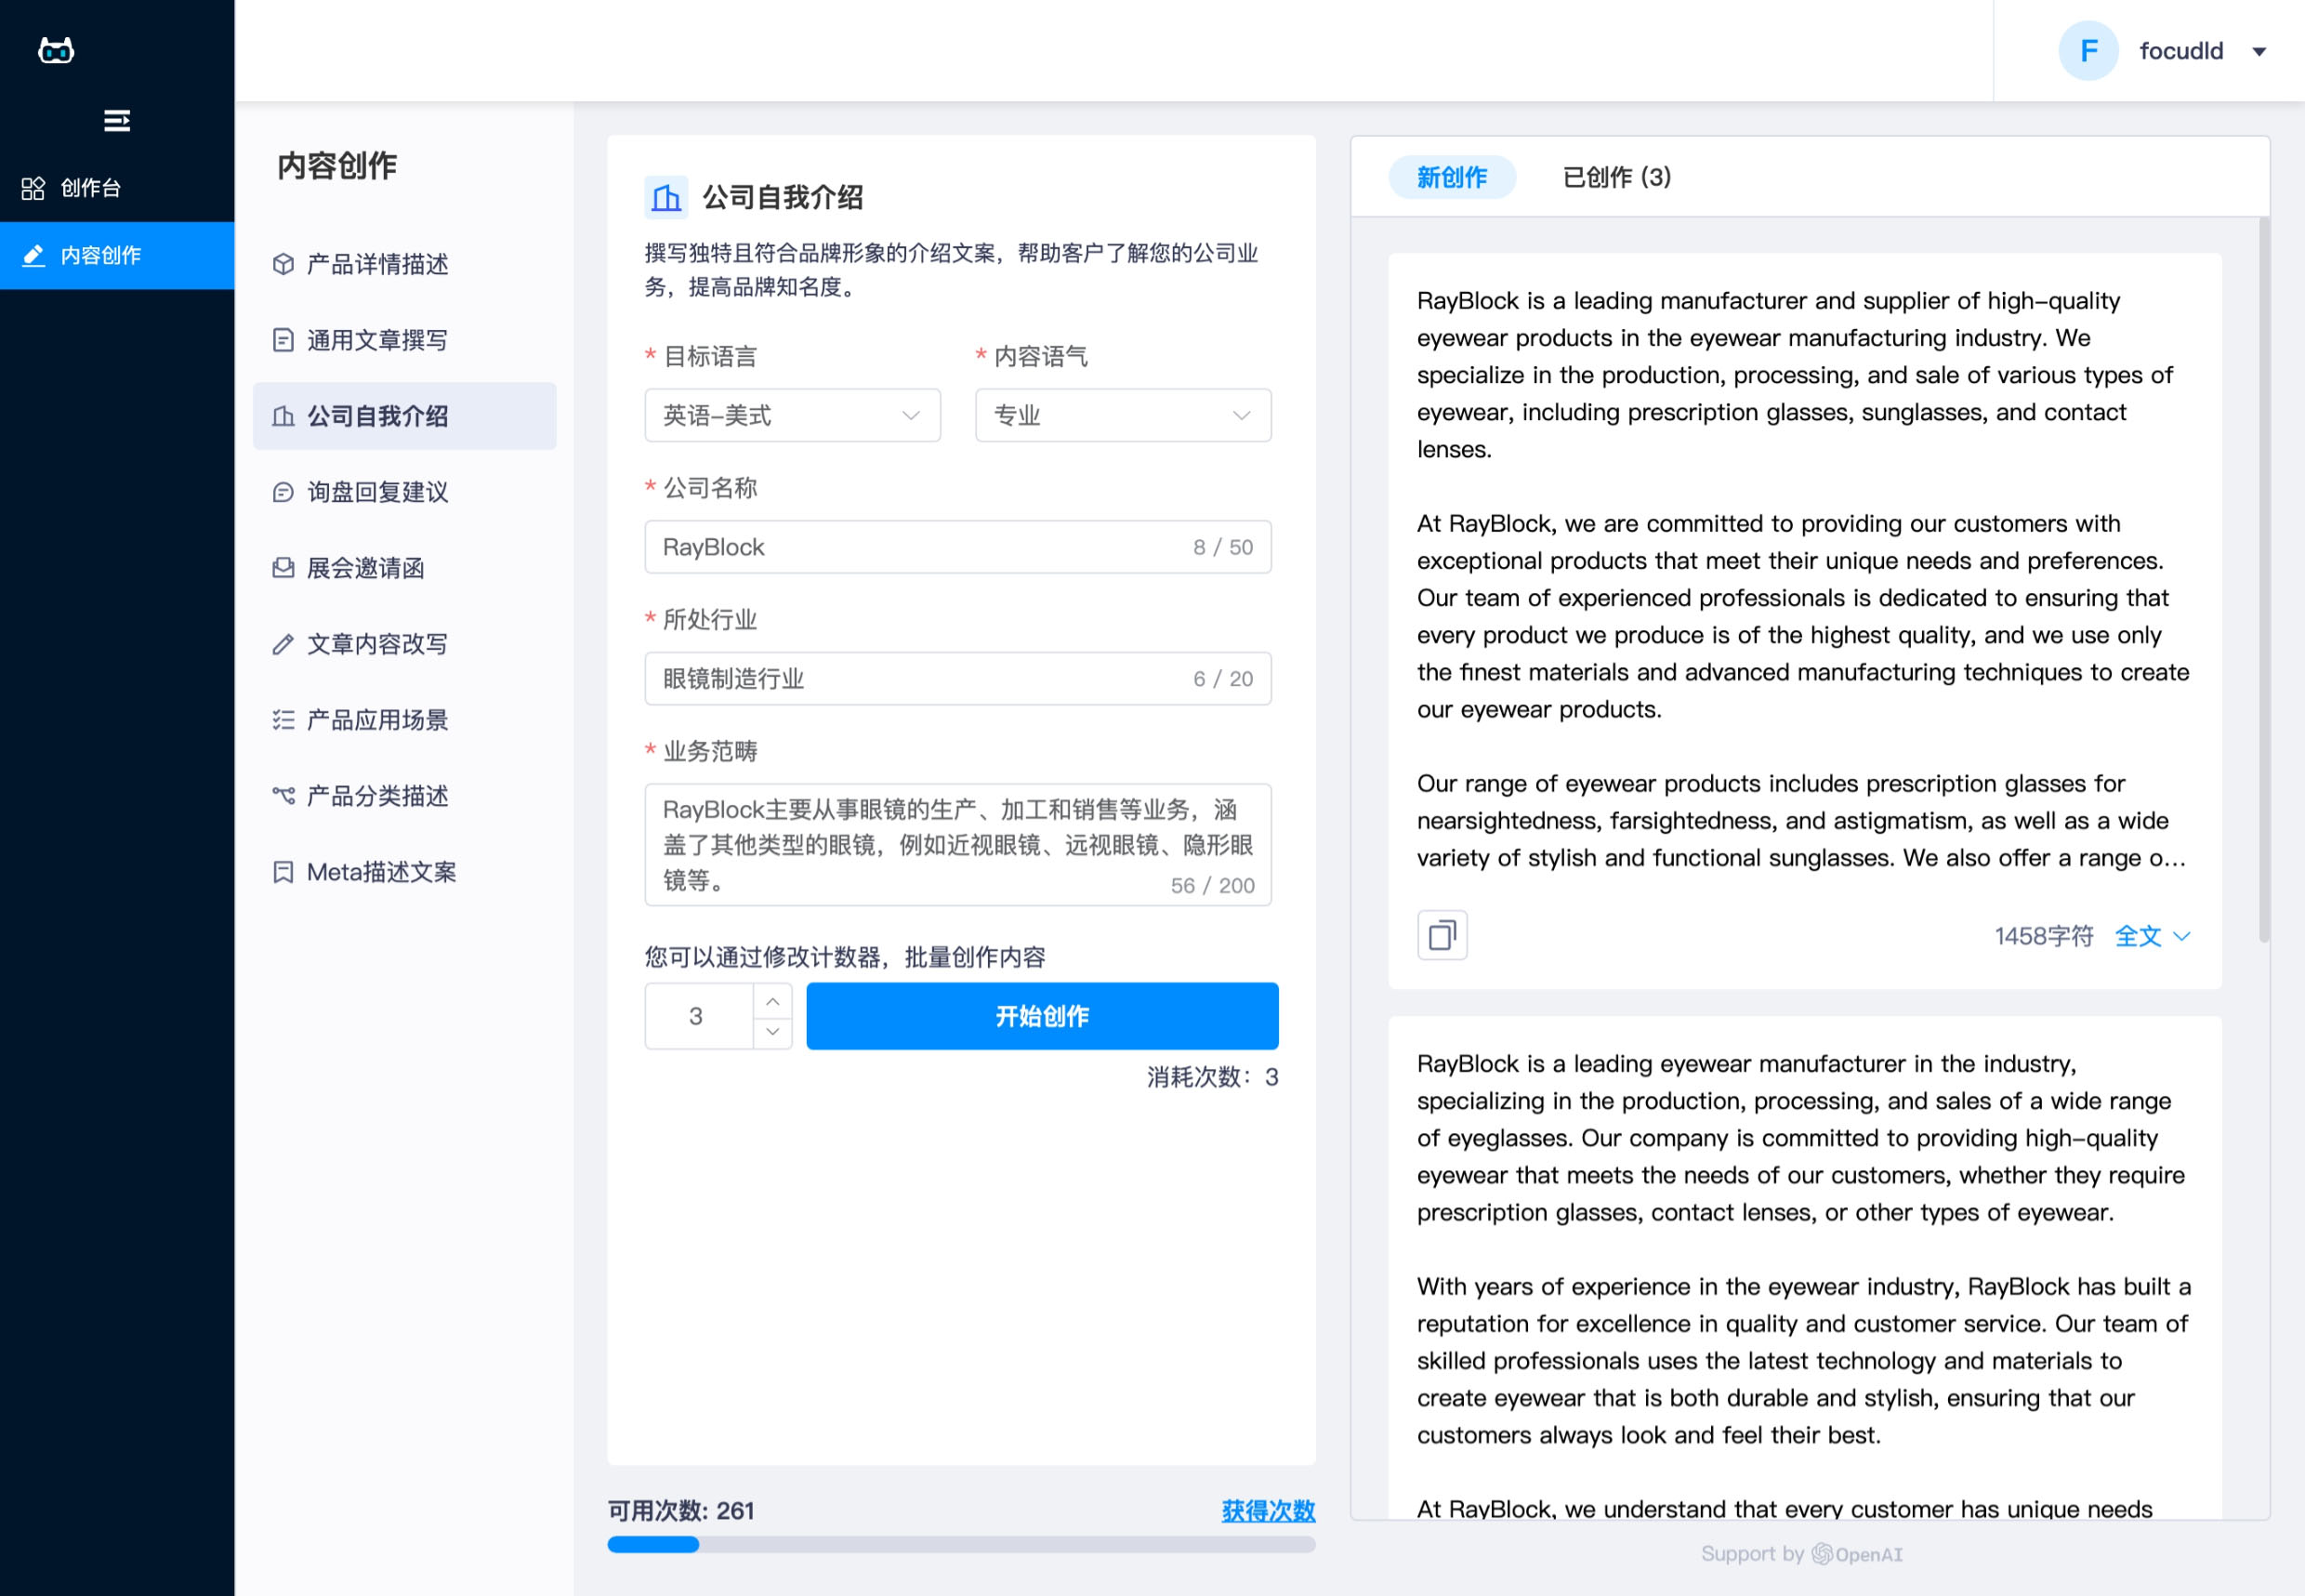The height and width of the screenshot is (1596, 2305).
Task: Choose 询盘回复建议 chat bubble item
Action: pyautogui.click(x=376, y=492)
